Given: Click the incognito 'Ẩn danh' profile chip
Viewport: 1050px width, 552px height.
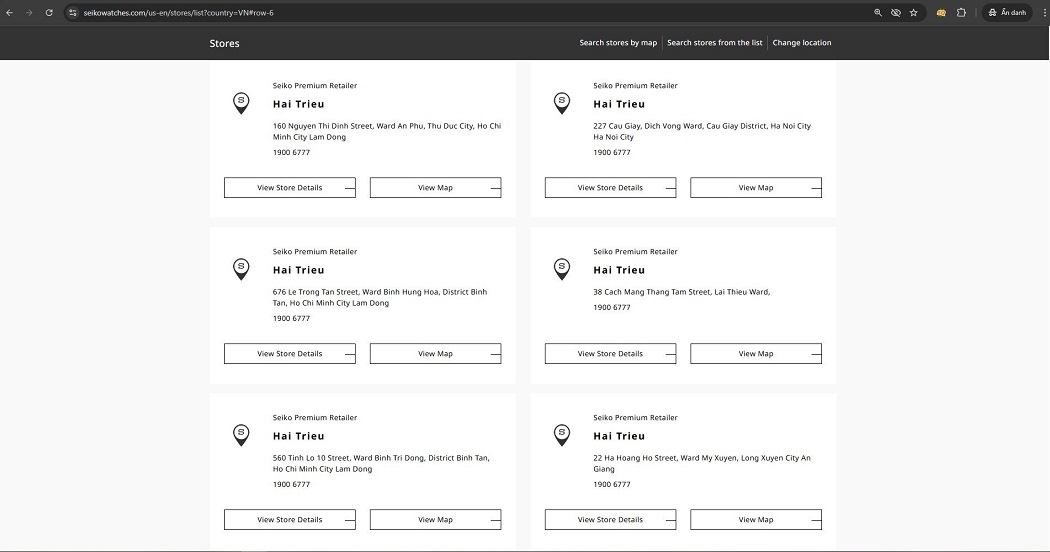Looking at the screenshot, I should (1007, 13).
